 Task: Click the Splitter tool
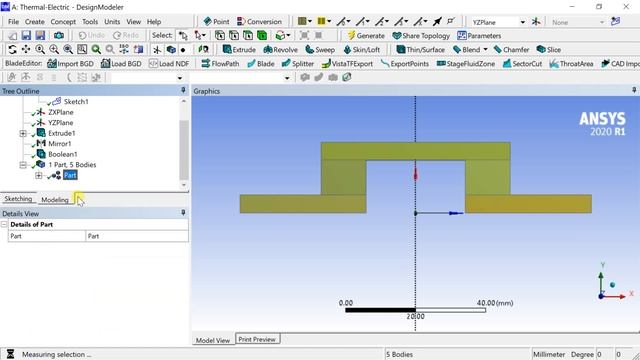click(x=298, y=64)
